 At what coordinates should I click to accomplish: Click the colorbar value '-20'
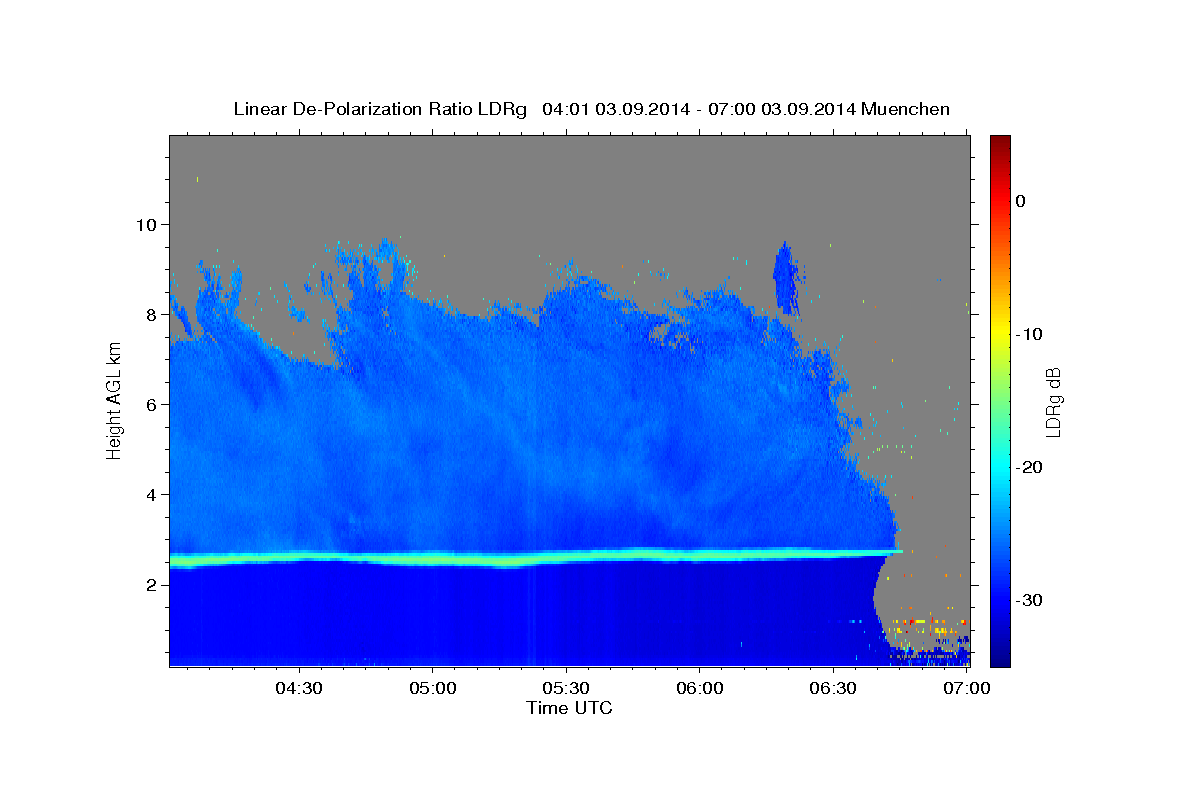coord(1029,467)
